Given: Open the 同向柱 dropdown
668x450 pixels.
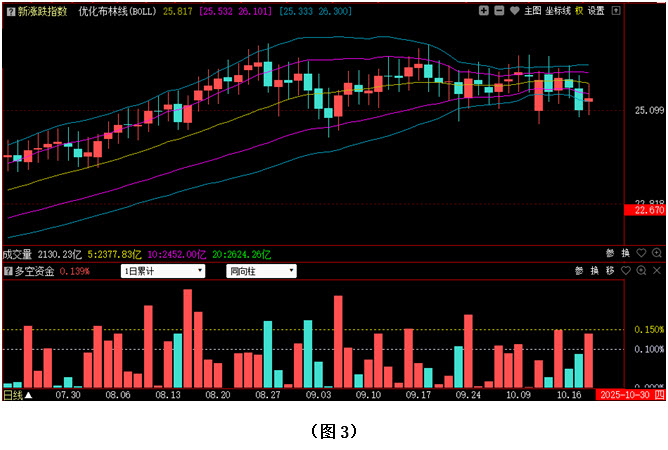Looking at the screenshot, I should [x=262, y=271].
